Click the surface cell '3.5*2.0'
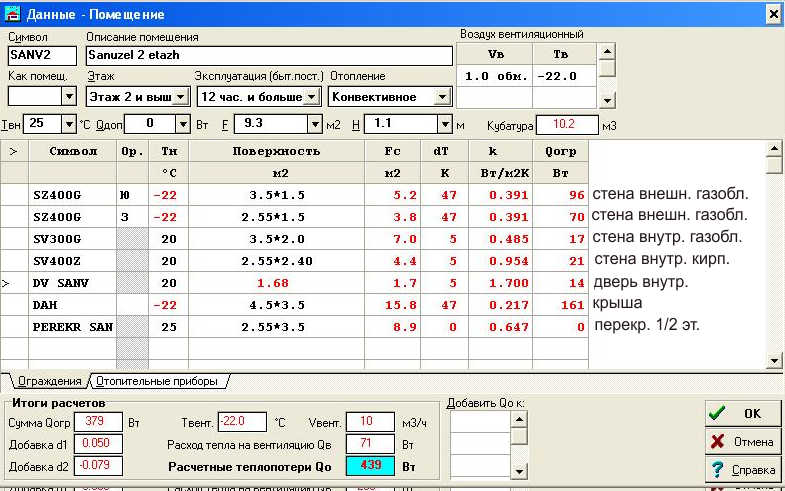Screen dimensions: 785x491 tap(276, 239)
